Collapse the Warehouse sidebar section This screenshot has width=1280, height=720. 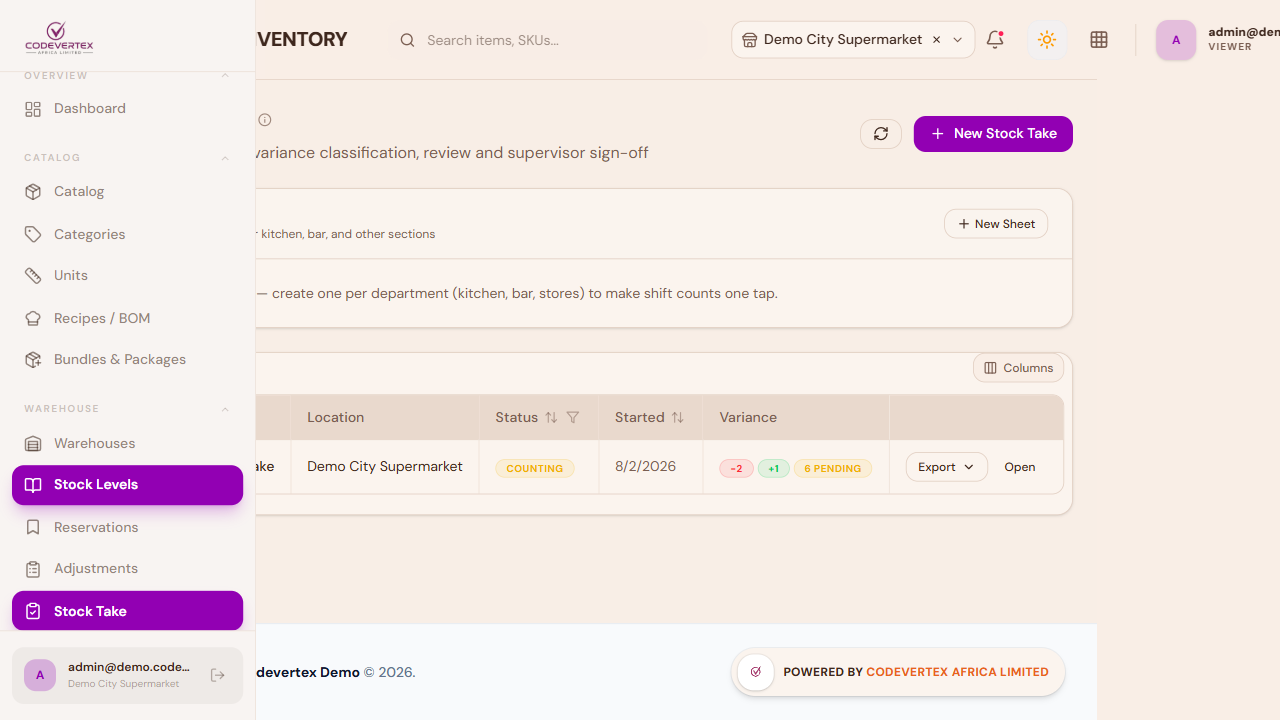pos(225,409)
